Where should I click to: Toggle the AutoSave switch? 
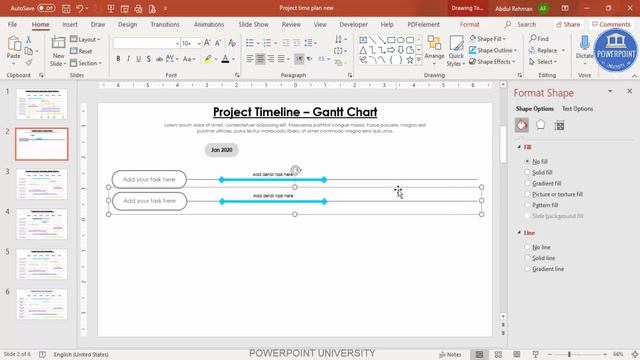46,8
